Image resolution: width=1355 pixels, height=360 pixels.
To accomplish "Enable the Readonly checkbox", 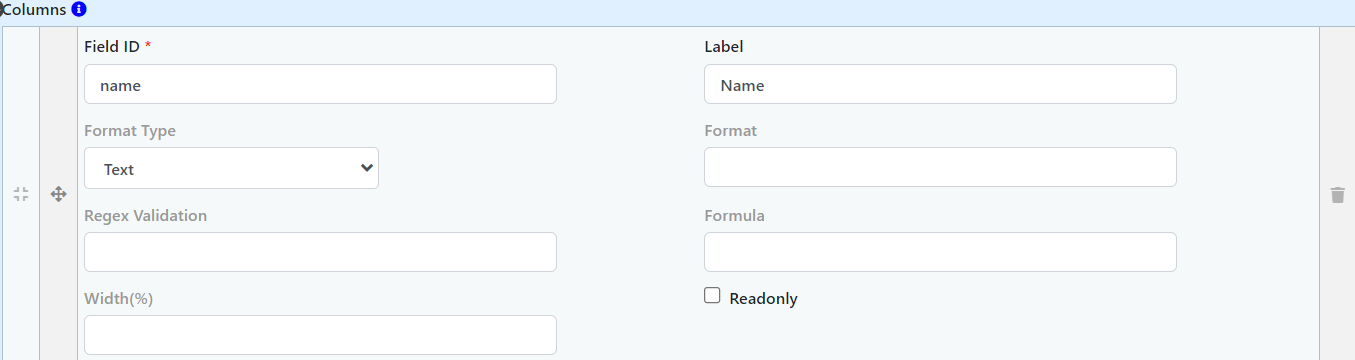I will pos(712,295).
